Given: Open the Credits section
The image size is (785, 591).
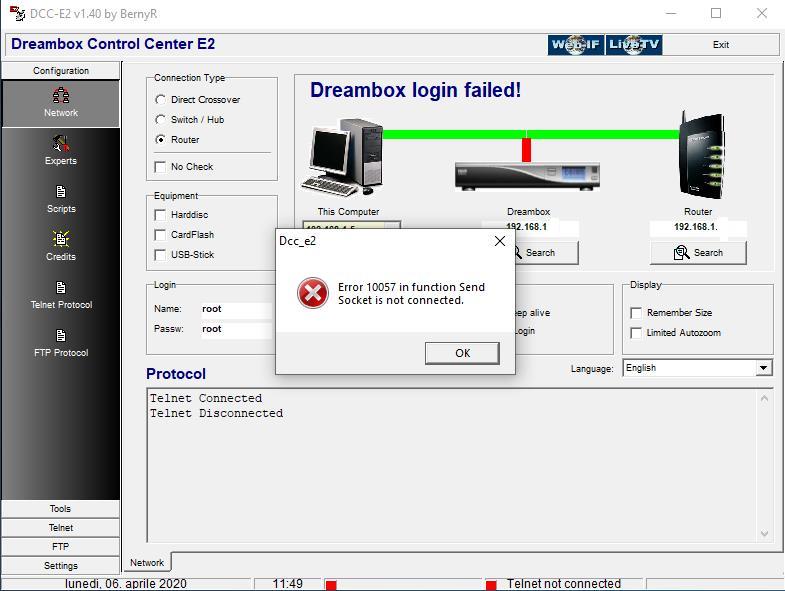Looking at the screenshot, I should [61, 246].
